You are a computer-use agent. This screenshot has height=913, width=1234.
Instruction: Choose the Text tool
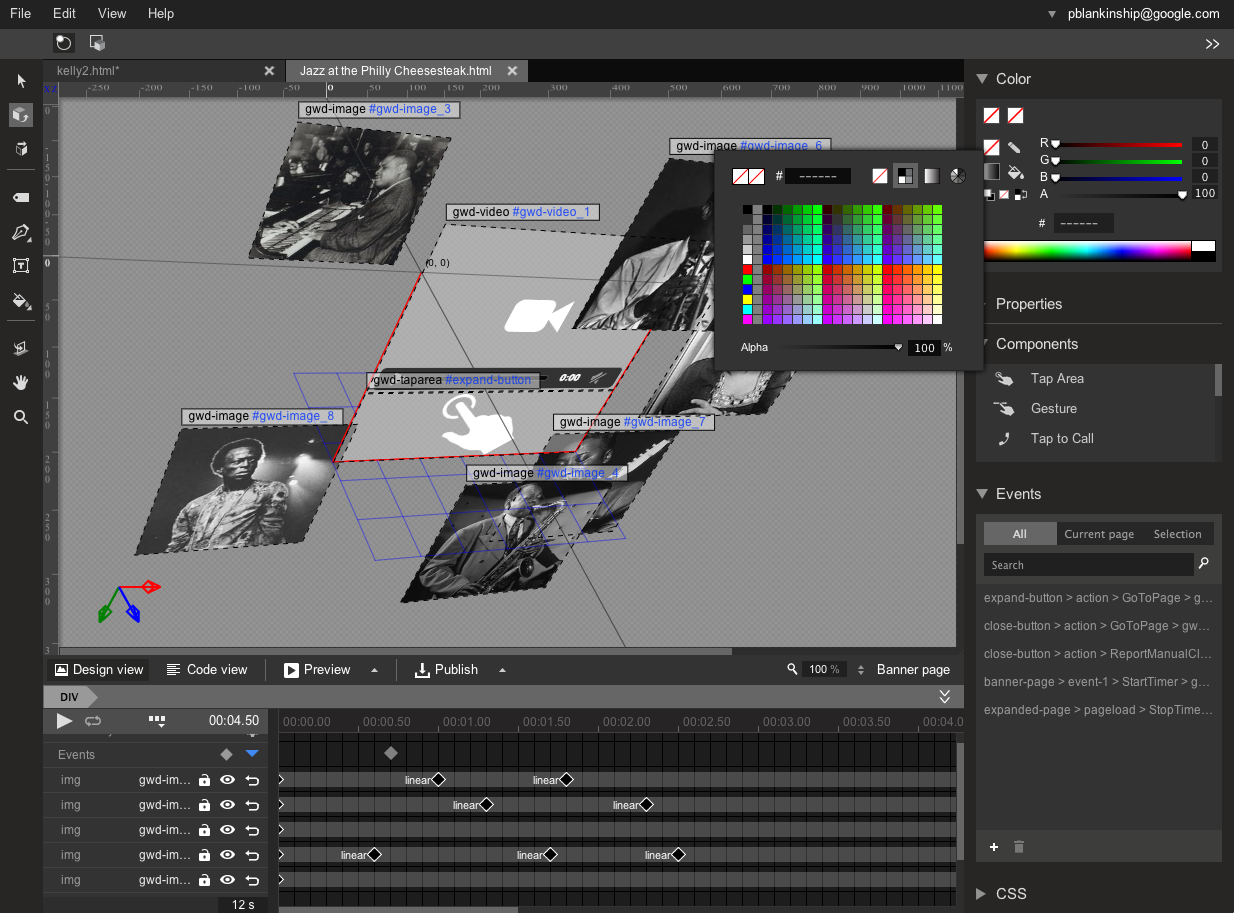click(x=21, y=266)
